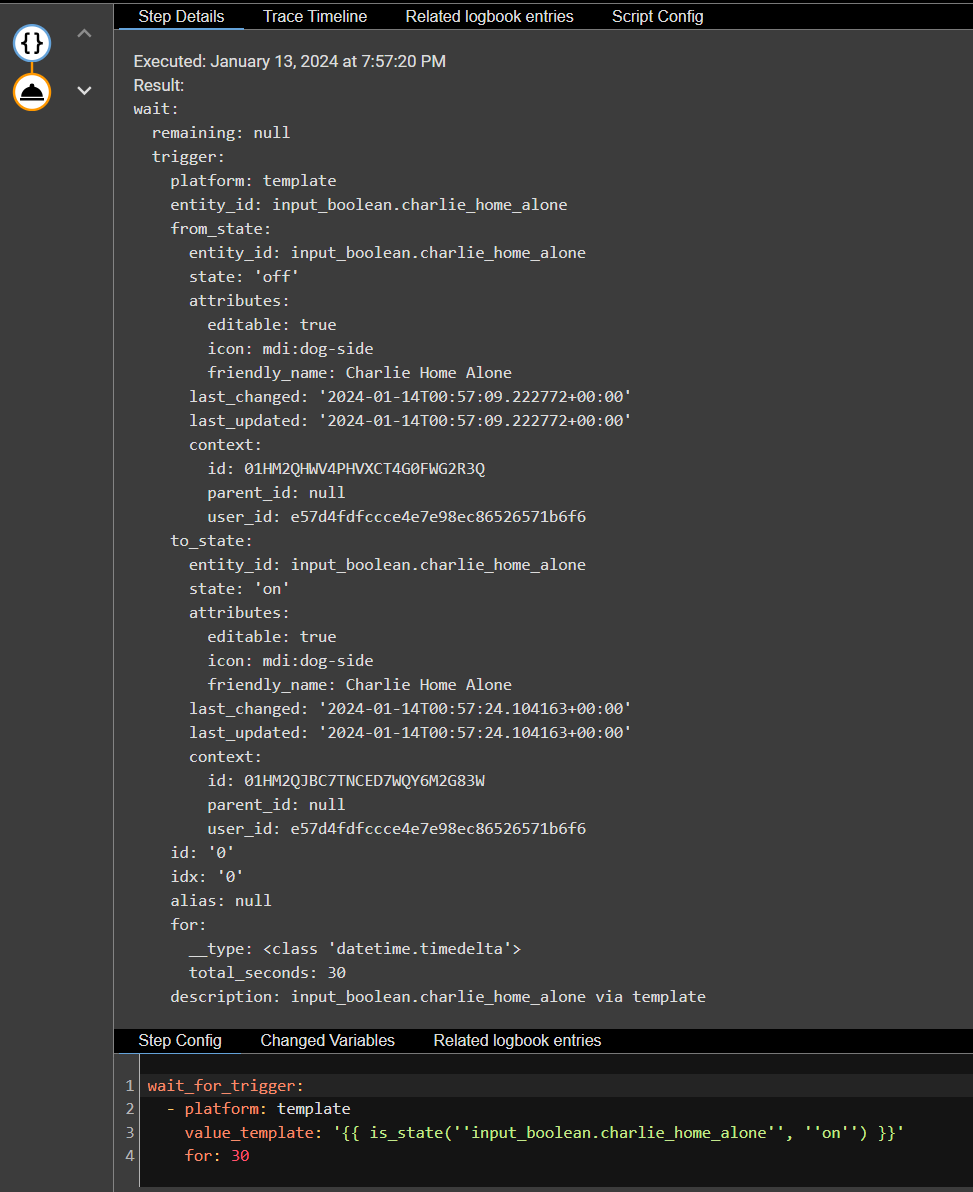Select the orange service call node
The width and height of the screenshot is (973, 1192).
[x=31, y=90]
